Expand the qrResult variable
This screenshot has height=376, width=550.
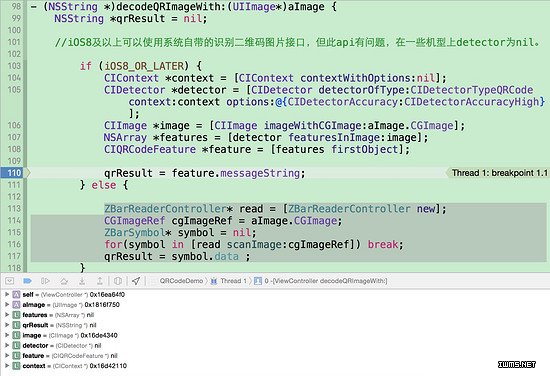click(7, 325)
